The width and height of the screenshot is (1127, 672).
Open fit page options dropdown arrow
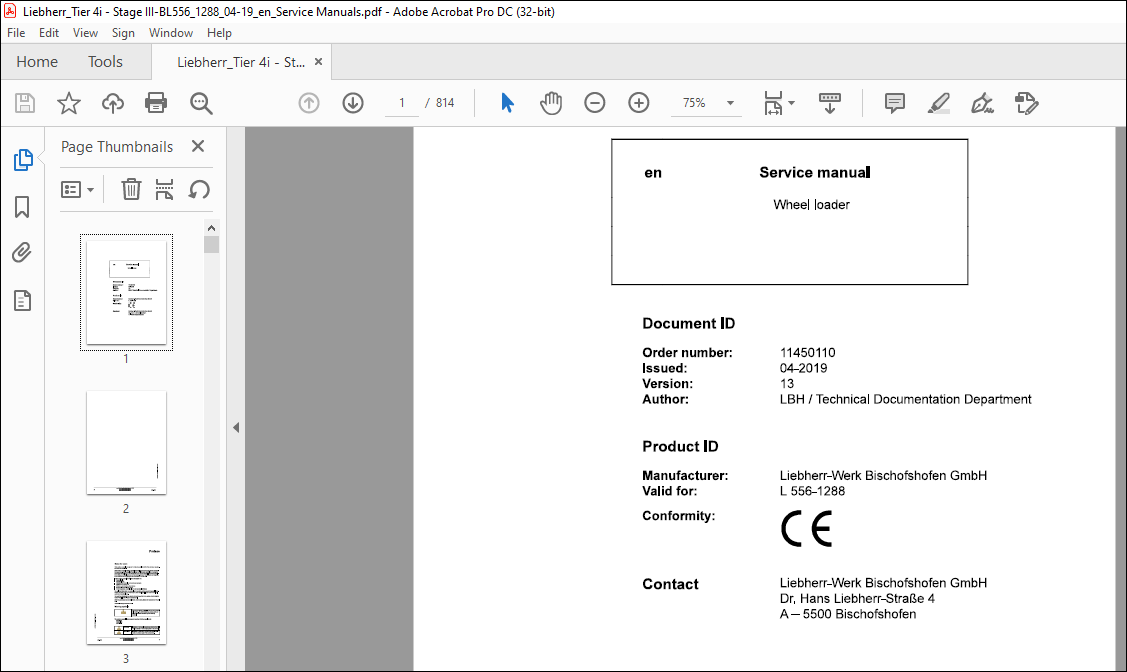click(791, 103)
